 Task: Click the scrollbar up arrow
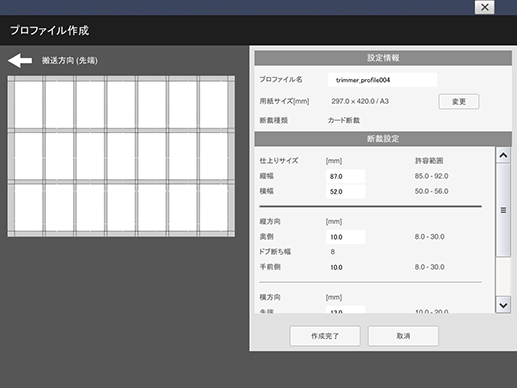point(503,155)
